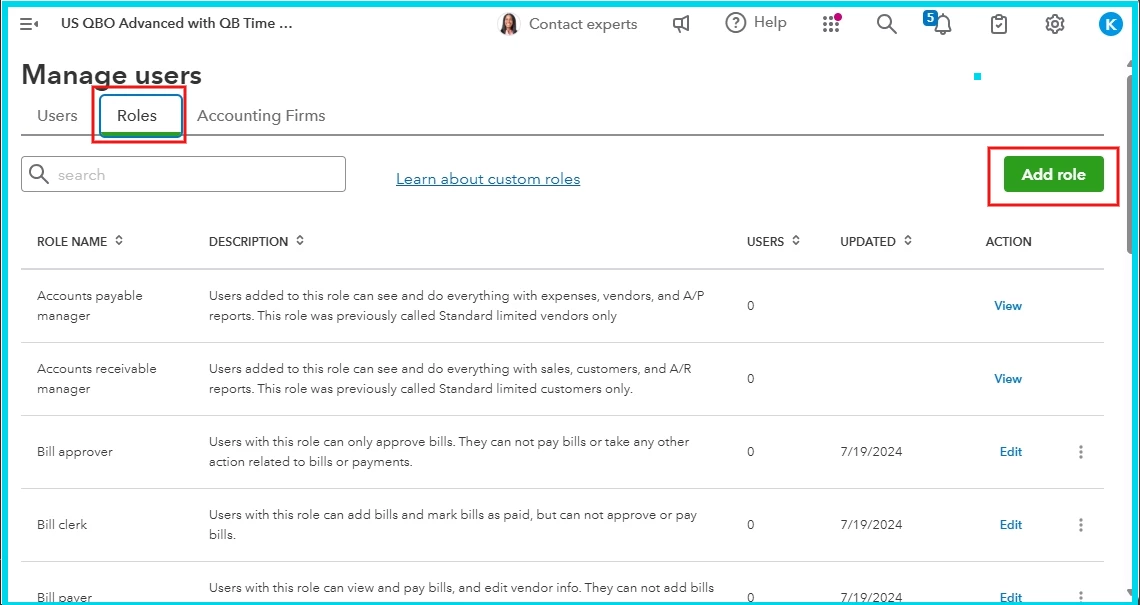
Task: Click the company name US QBO Advanced
Action: pos(177,23)
